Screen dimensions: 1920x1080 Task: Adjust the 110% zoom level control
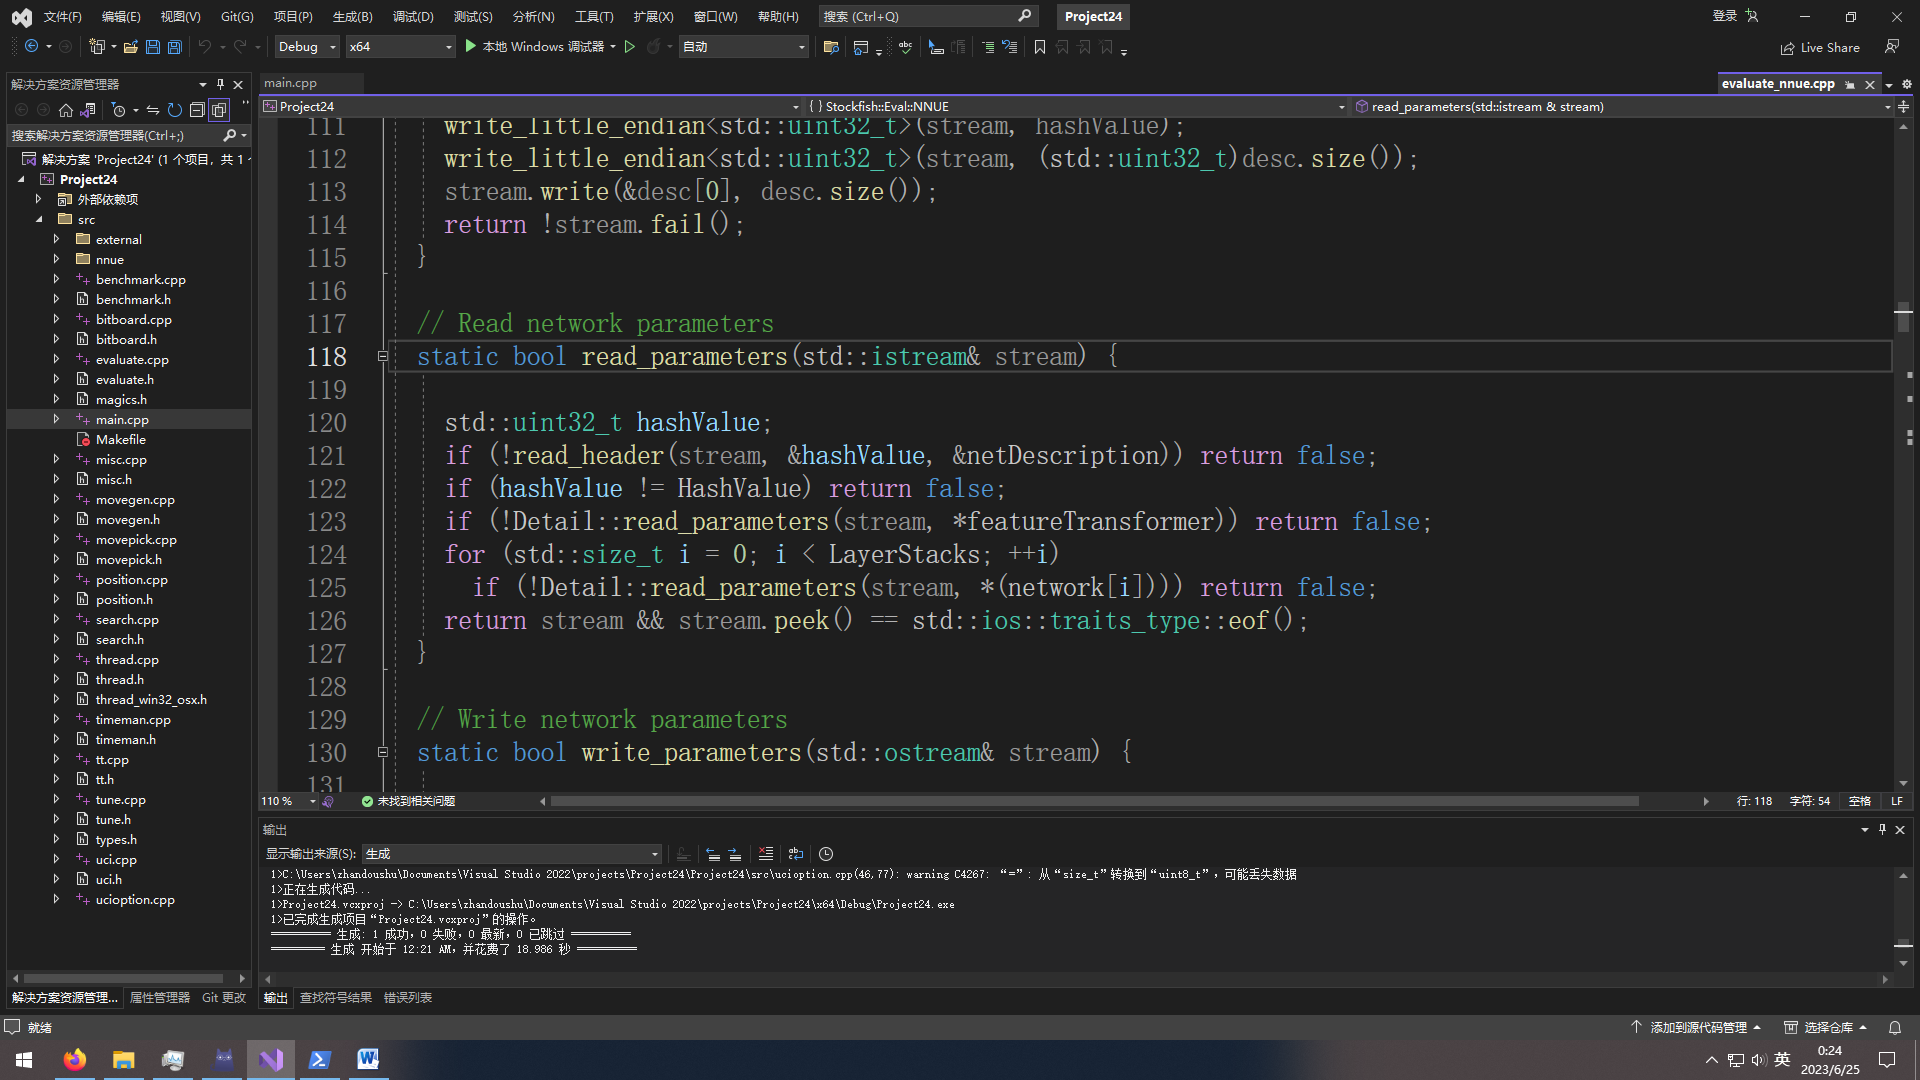[x=287, y=800]
